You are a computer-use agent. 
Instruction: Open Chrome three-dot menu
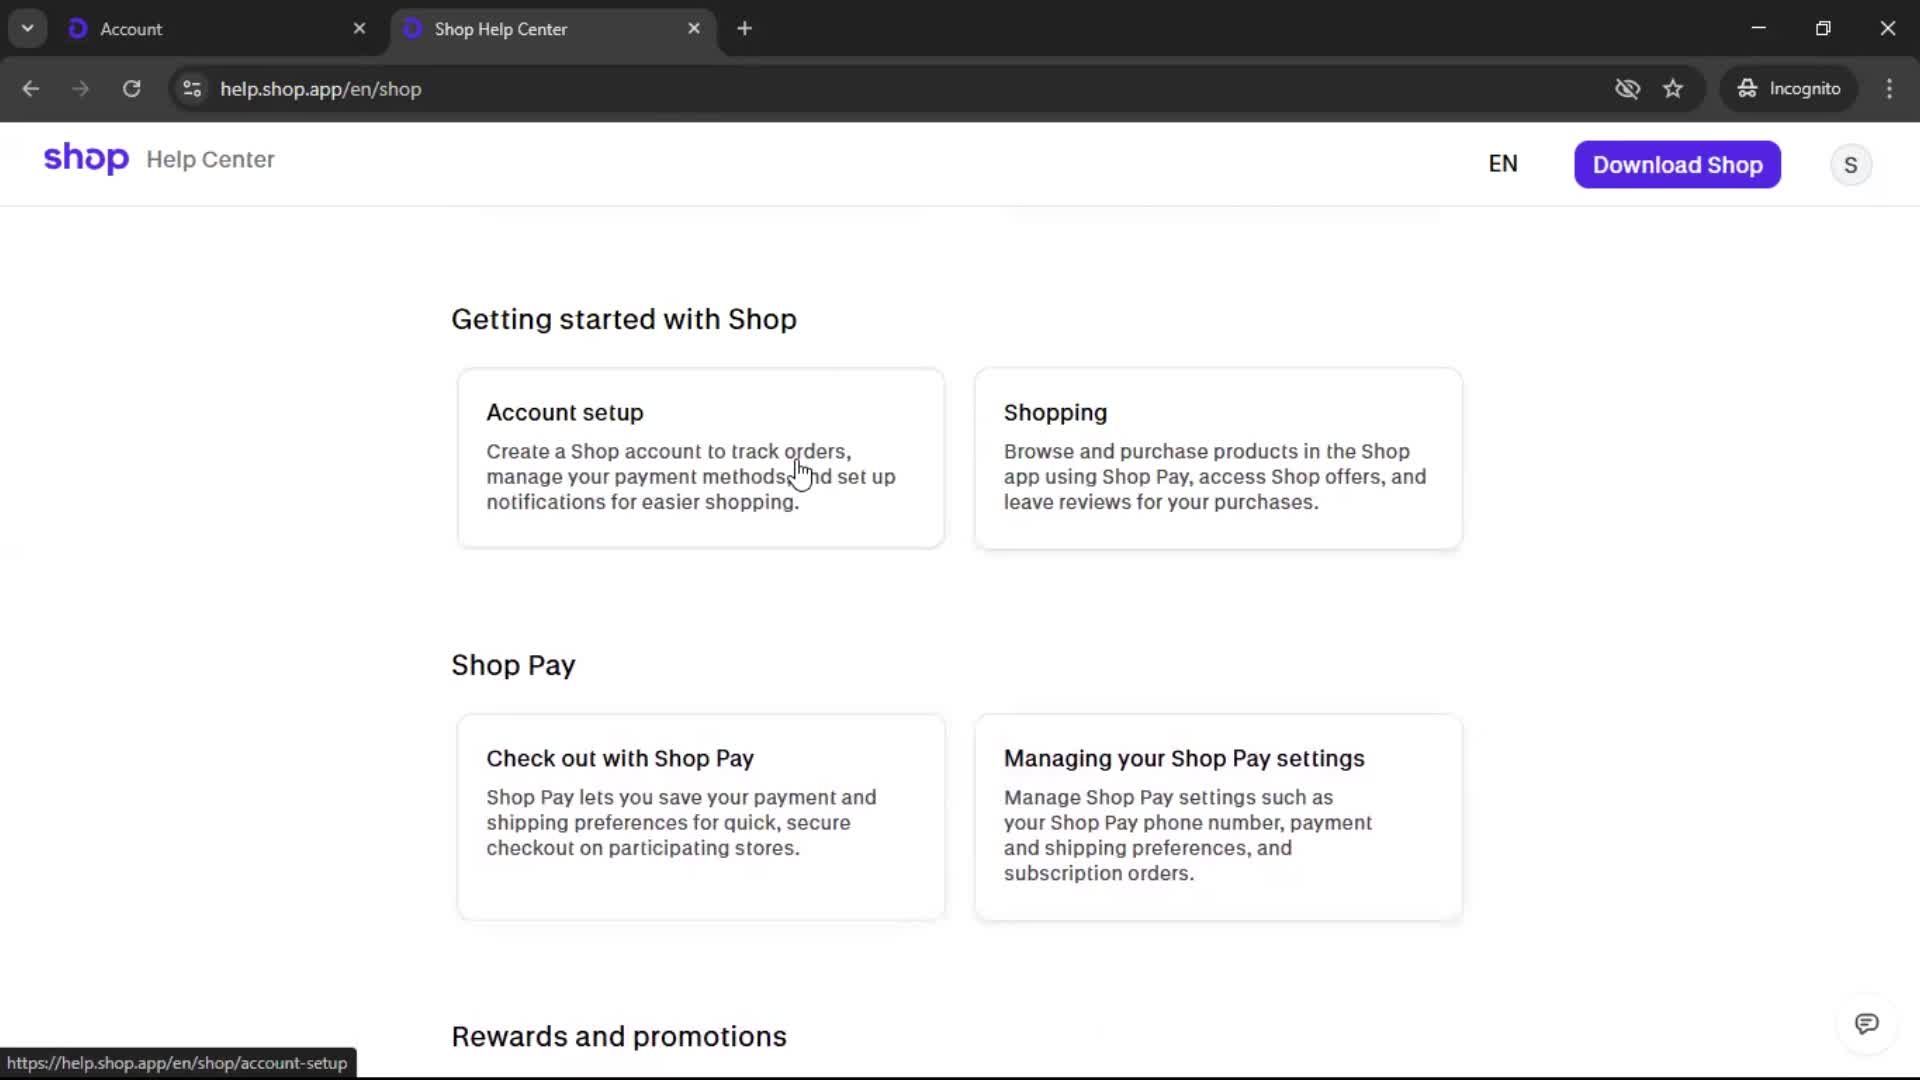point(1889,89)
